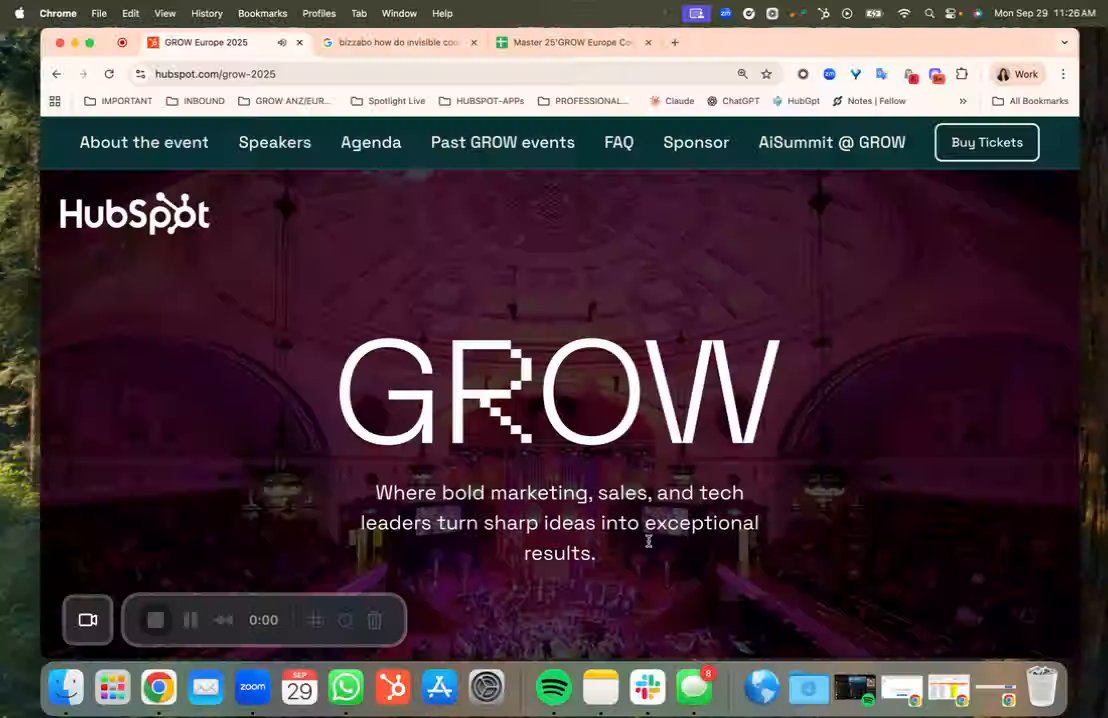The width and height of the screenshot is (1108, 718).
Task: Open the Sponsor nav link
Action: 696,142
